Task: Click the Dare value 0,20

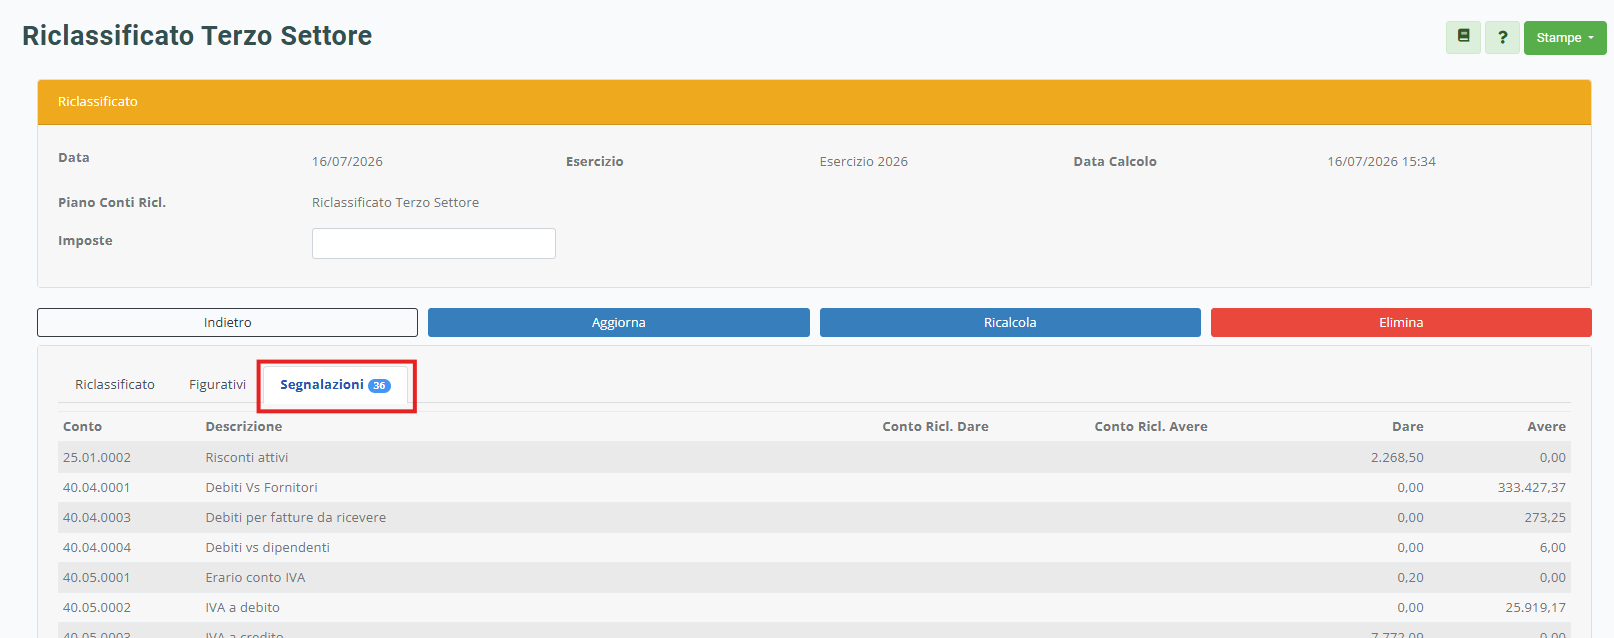Action: click(x=1410, y=577)
